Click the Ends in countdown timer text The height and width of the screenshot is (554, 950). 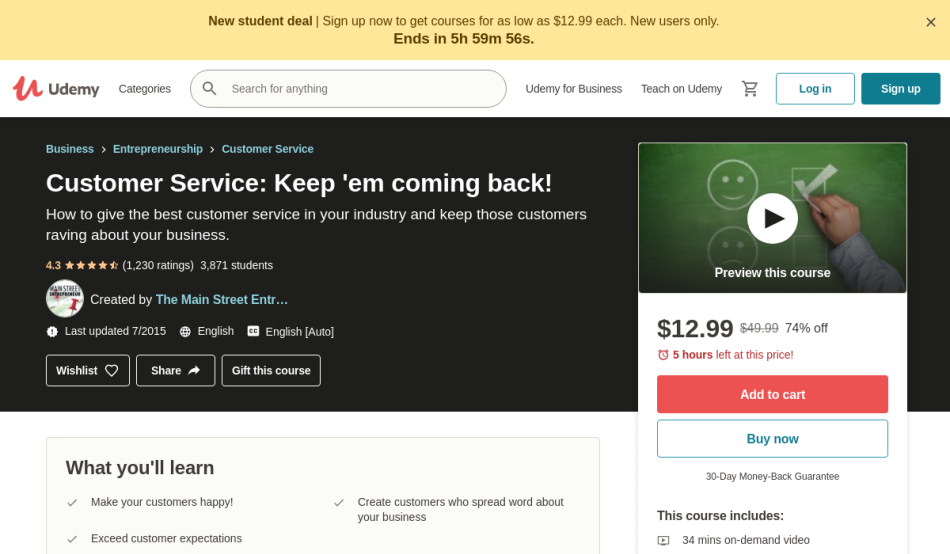(x=463, y=39)
